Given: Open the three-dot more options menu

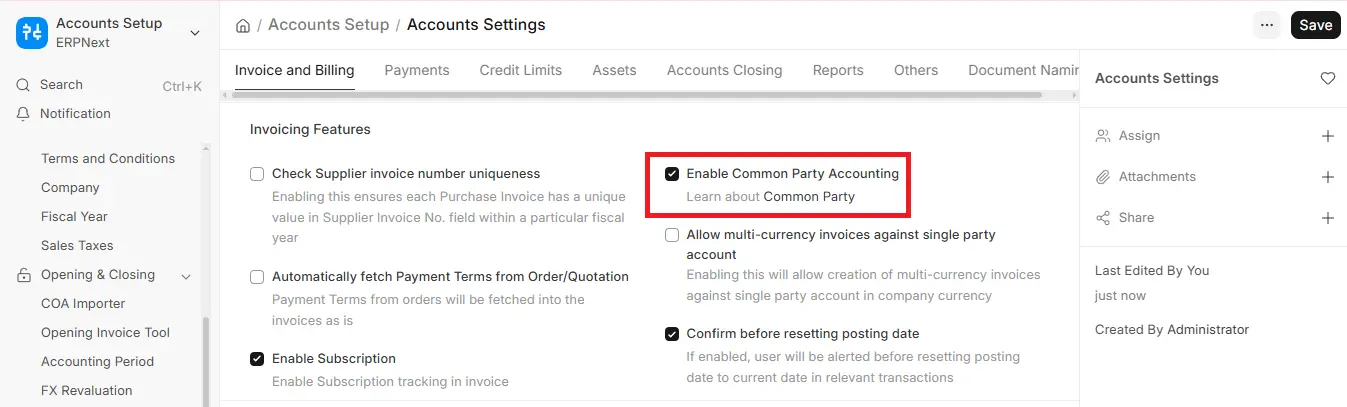Looking at the screenshot, I should point(1267,26).
